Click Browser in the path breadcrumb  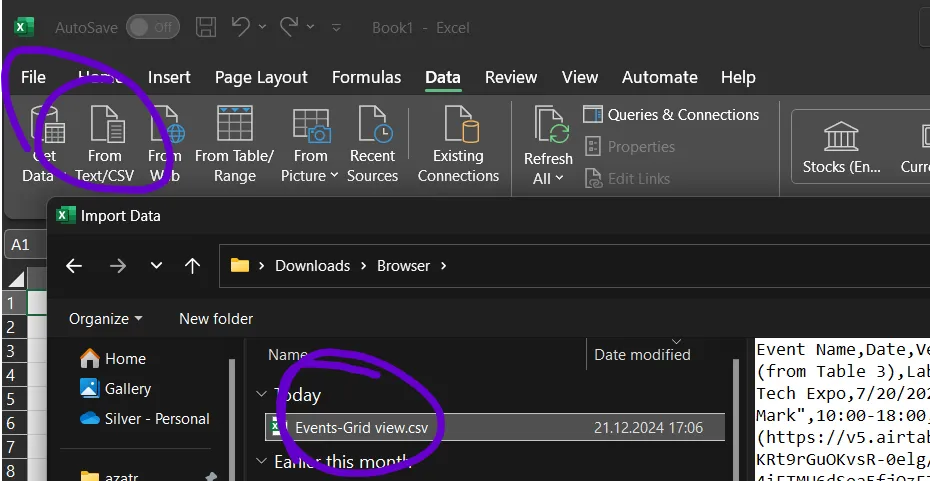click(403, 266)
